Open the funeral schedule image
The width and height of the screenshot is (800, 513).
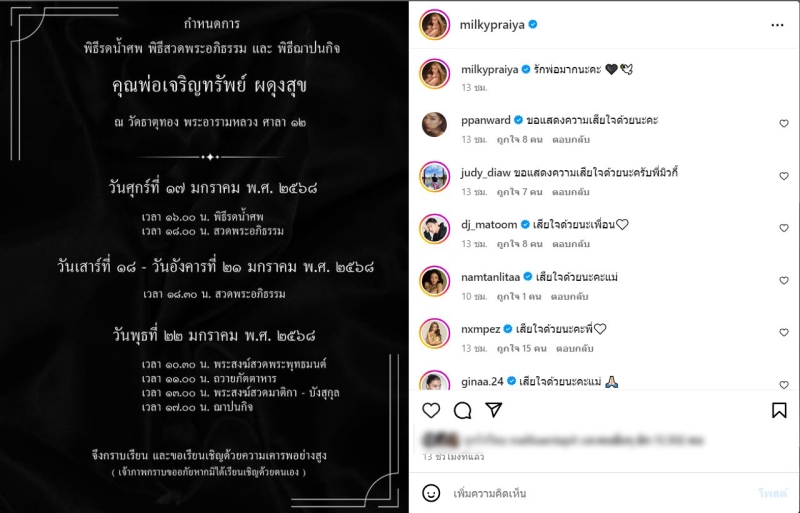pyautogui.click(x=204, y=256)
